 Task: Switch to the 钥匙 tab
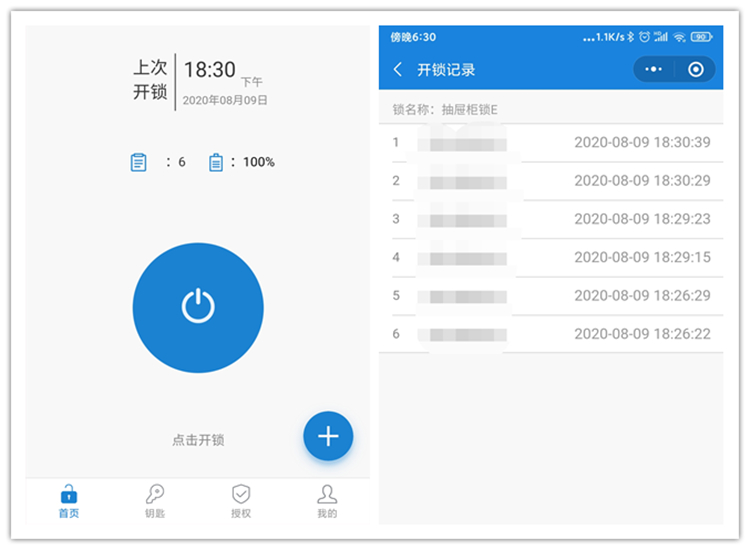[154, 501]
